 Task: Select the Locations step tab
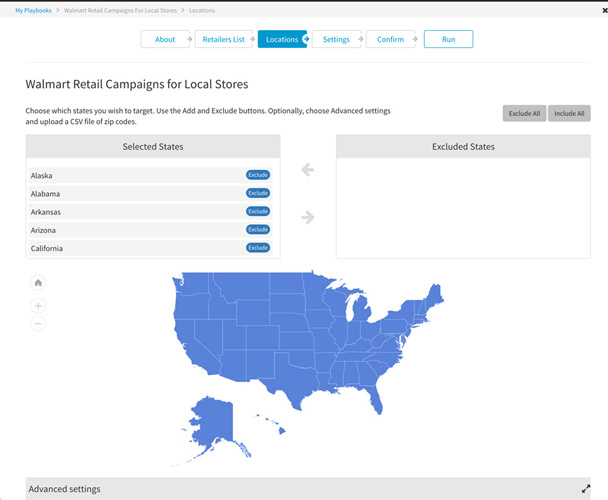point(282,39)
